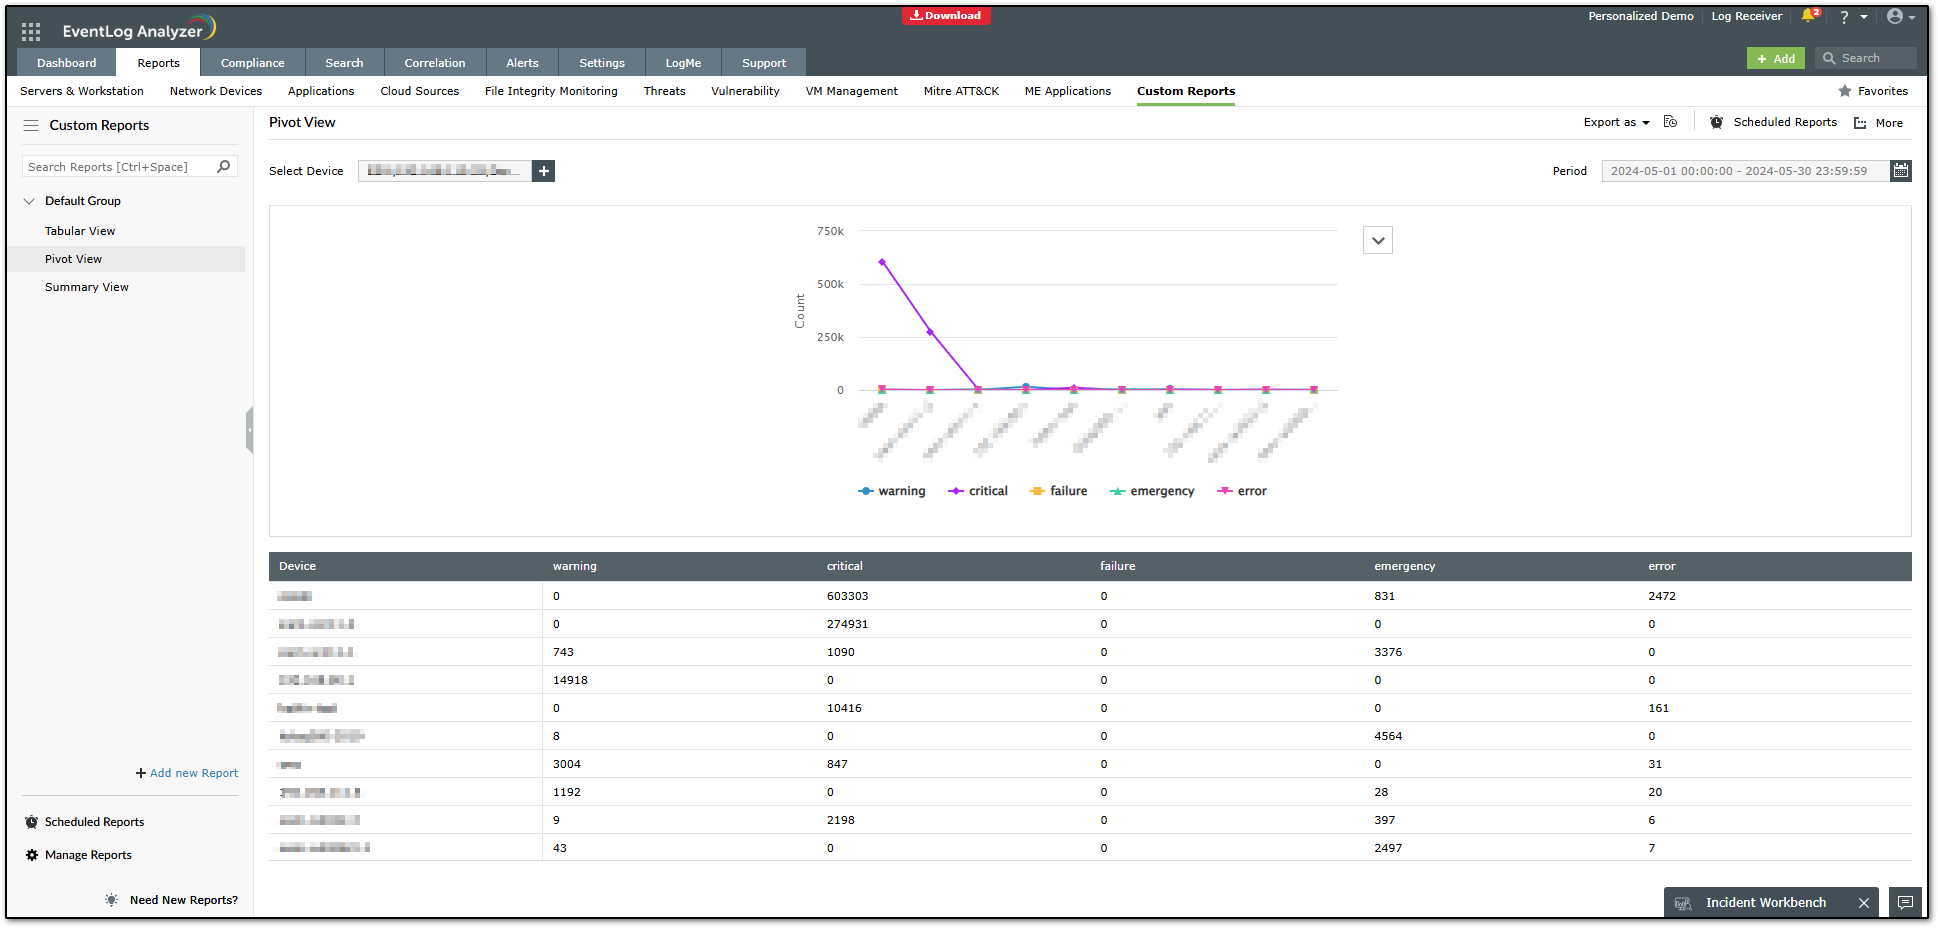Image resolution: width=1938 pixels, height=928 pixels.
Task: Open the apps grid icon
Action: 31,31
